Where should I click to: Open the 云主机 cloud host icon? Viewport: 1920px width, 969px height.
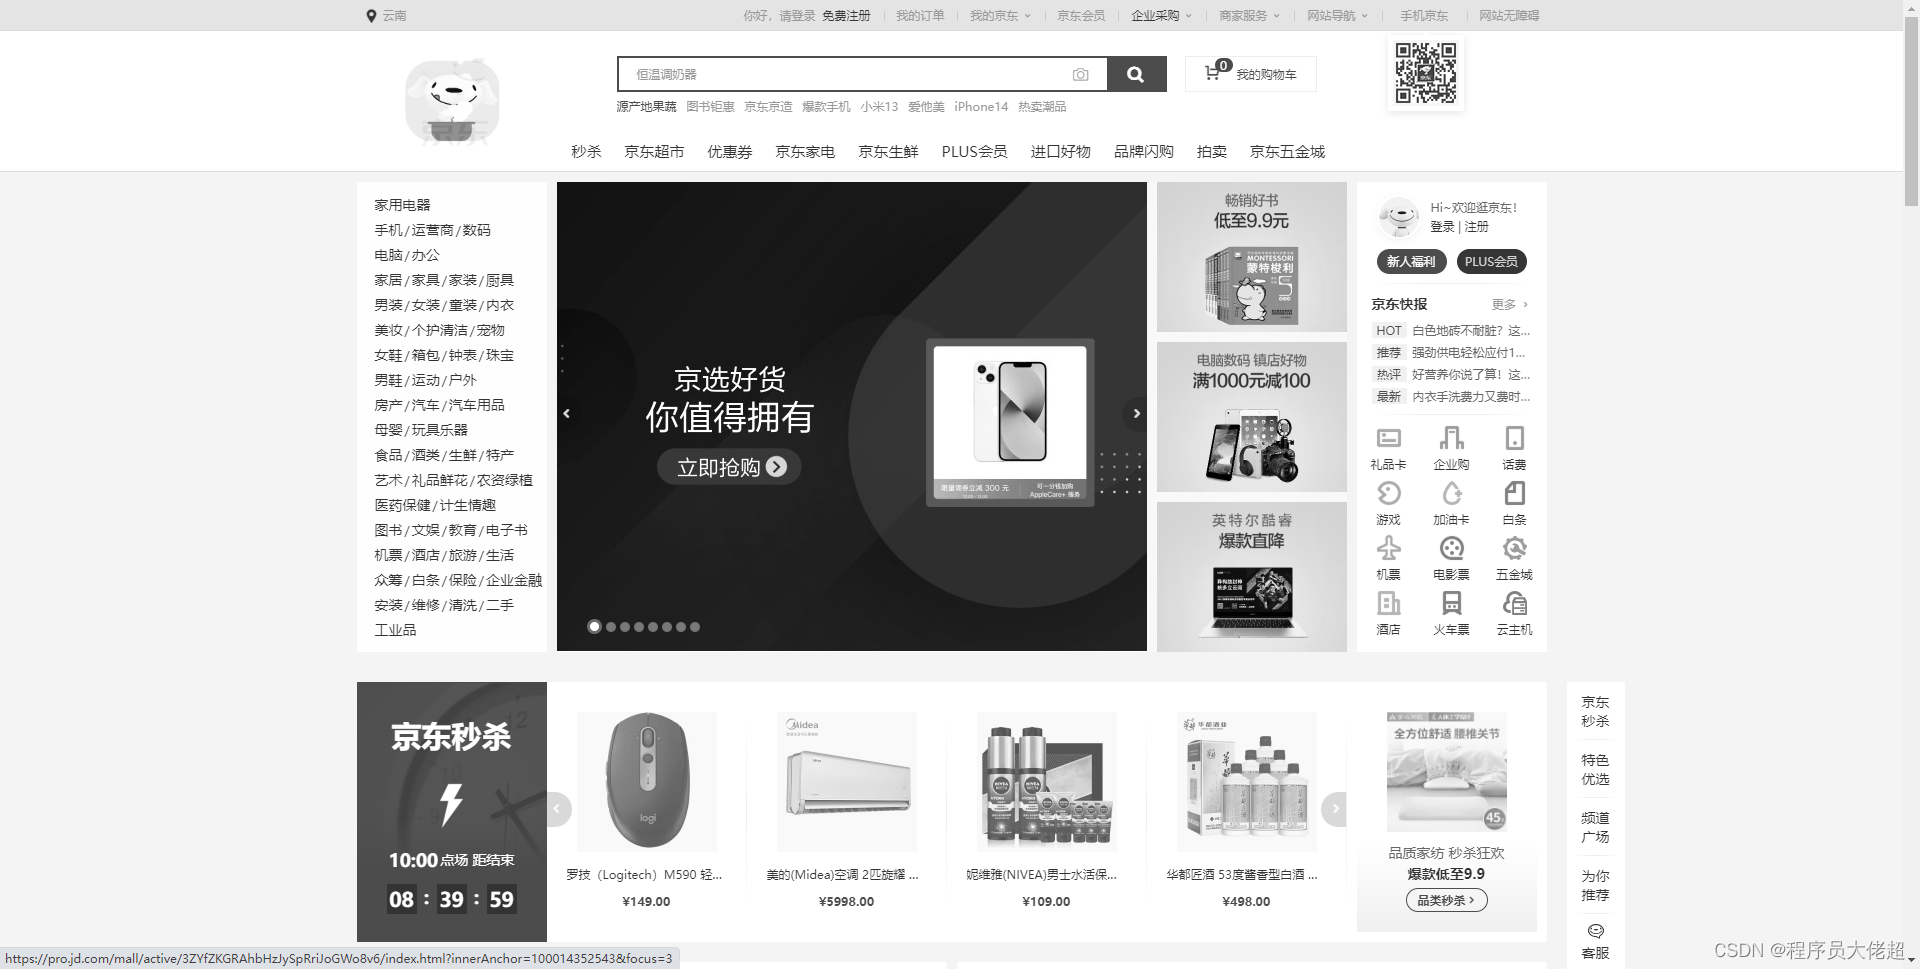(x=1514, y=603)
